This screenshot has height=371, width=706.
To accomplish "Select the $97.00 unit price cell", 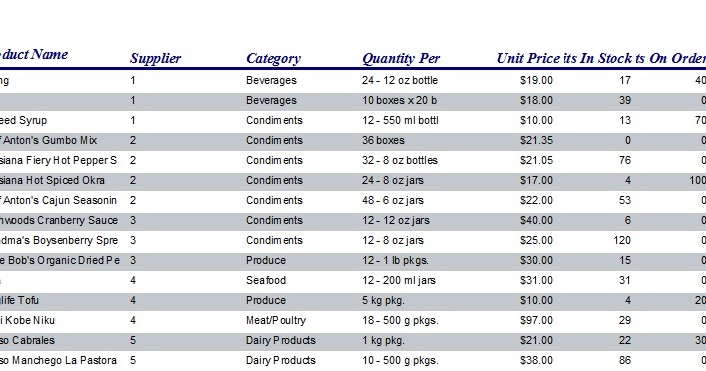I will 536,321.
